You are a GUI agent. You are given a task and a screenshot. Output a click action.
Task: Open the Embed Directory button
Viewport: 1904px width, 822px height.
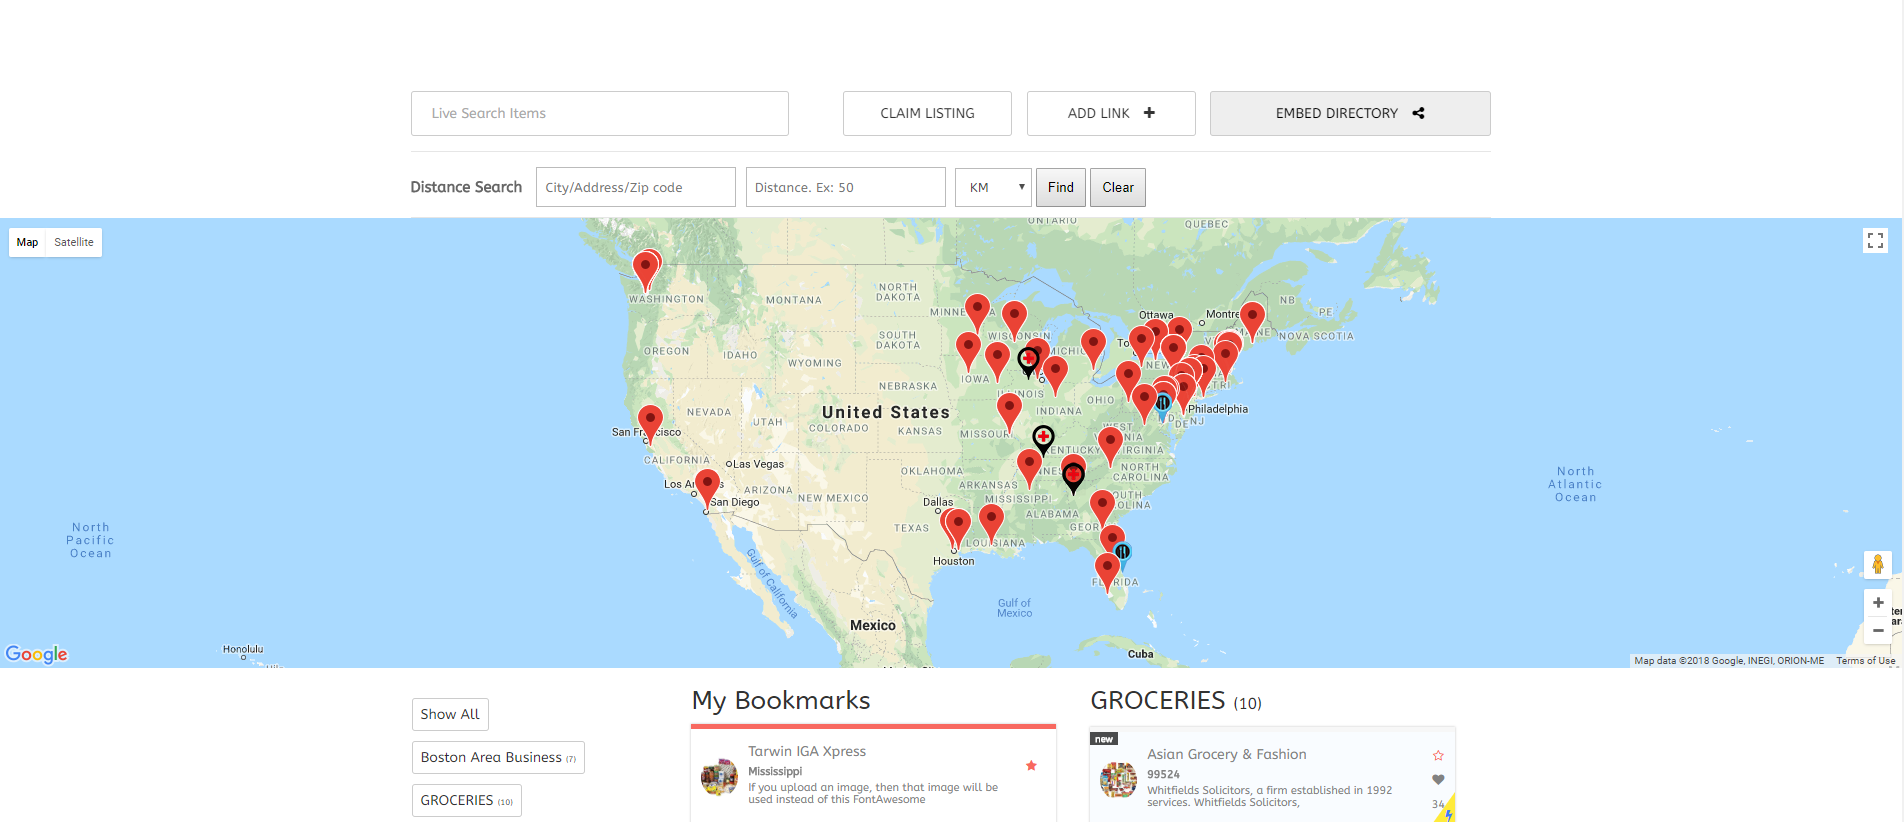(x=1350, y=113)
